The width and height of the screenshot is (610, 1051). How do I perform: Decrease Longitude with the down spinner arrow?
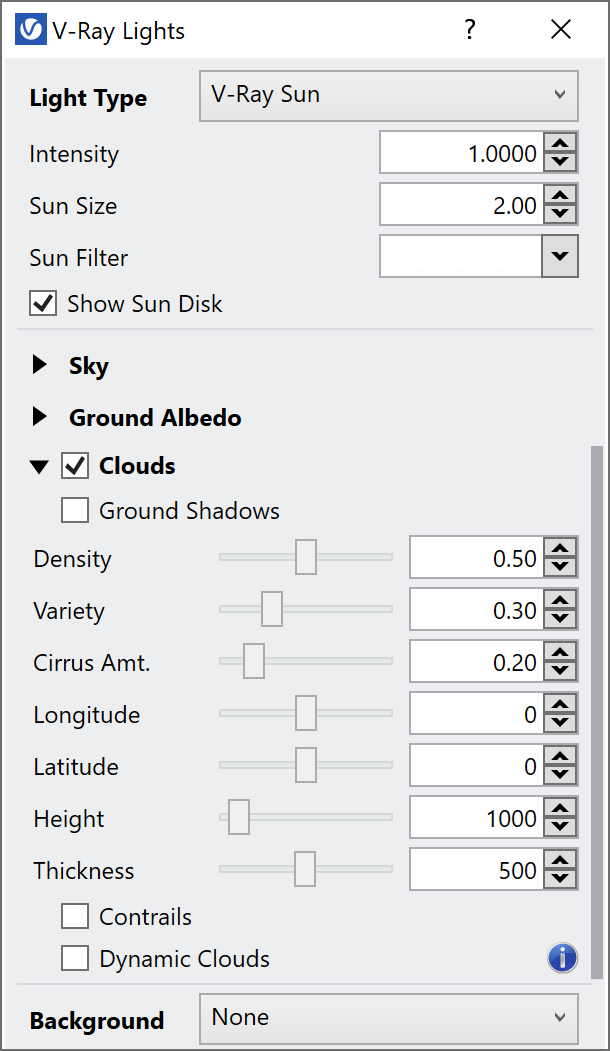pyautogui.click(x=560, y=723)
